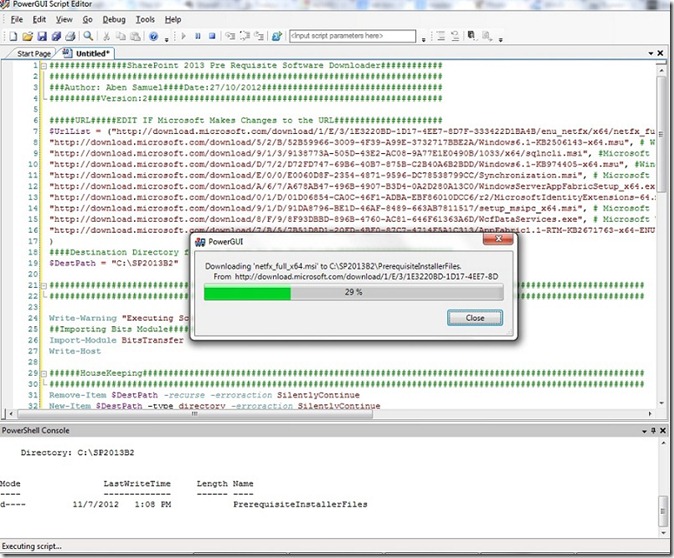Click the greyed-out last toolbar icon
Image resolution: width=674 pixels, height=558 pixels.
(487, 36)
